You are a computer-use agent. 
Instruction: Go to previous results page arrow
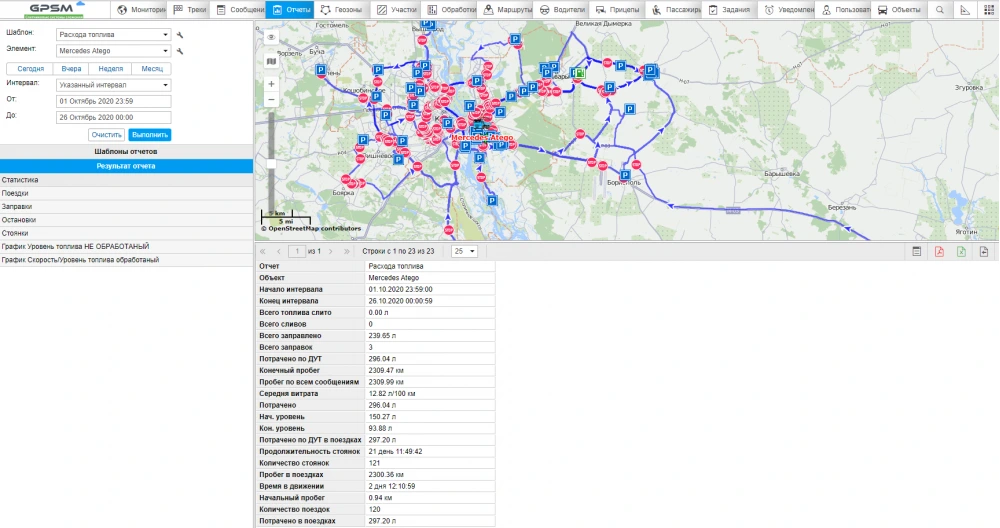[279, 251]
